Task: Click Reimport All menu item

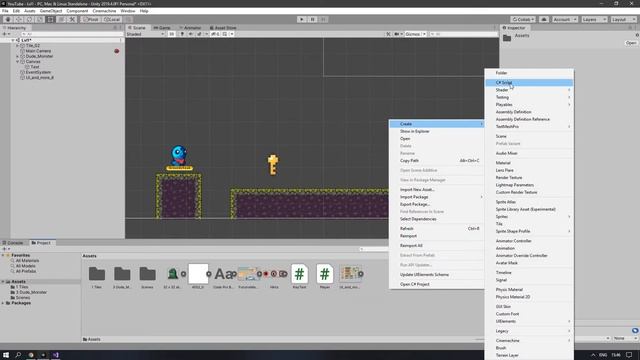Action: (x=437, y=246)
